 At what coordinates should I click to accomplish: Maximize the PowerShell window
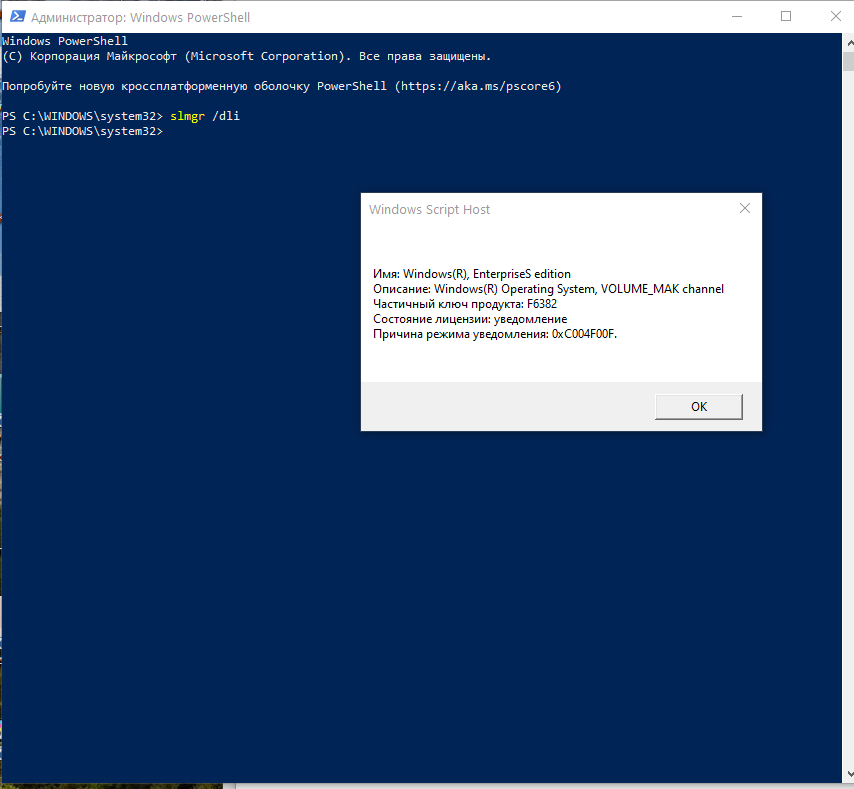[786, 16]
